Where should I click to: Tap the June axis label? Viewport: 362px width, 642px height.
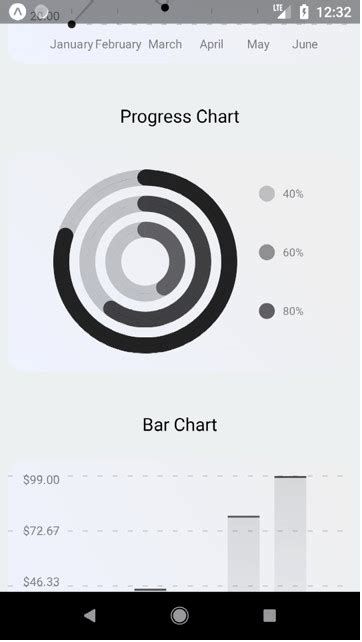click(305, 44)
